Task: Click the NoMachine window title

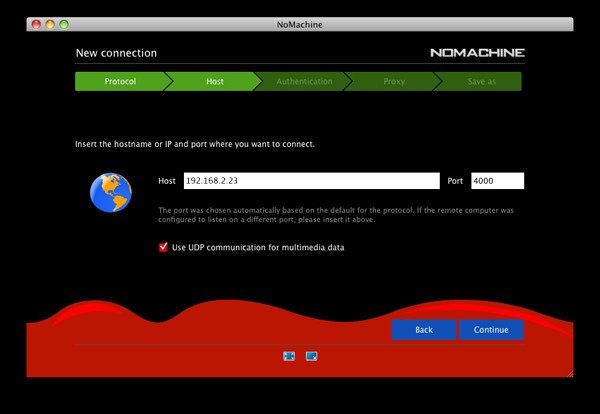Action: 300,24
